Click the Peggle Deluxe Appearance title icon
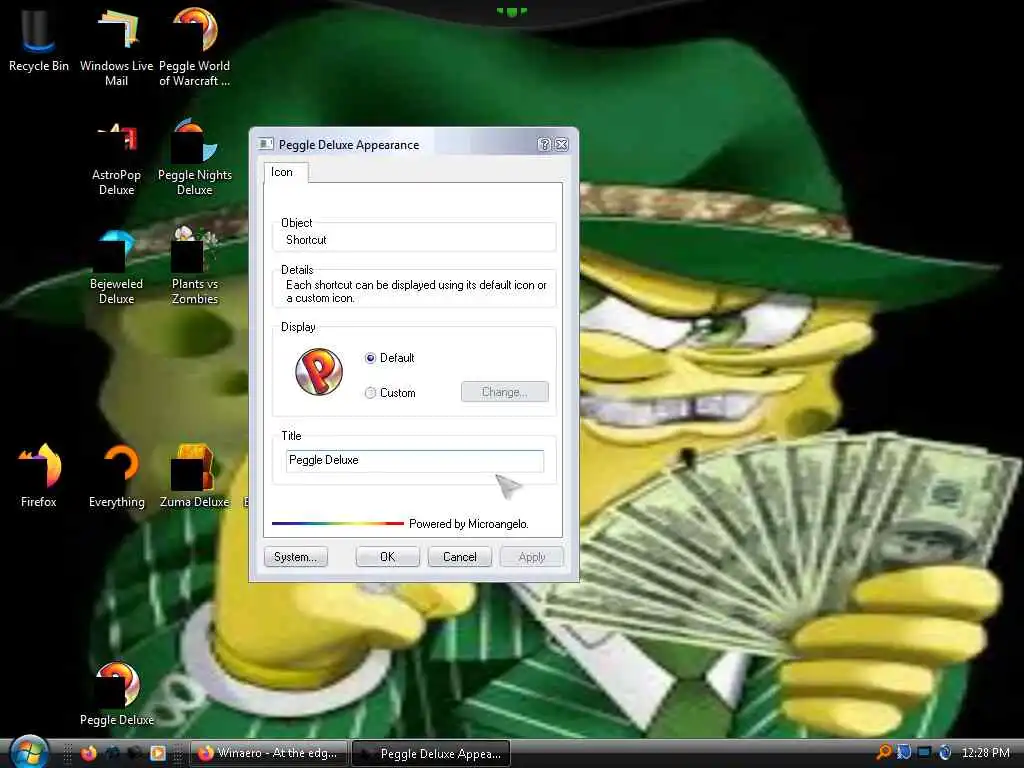This screenshot has width=1024, height=768. point(266,144)
